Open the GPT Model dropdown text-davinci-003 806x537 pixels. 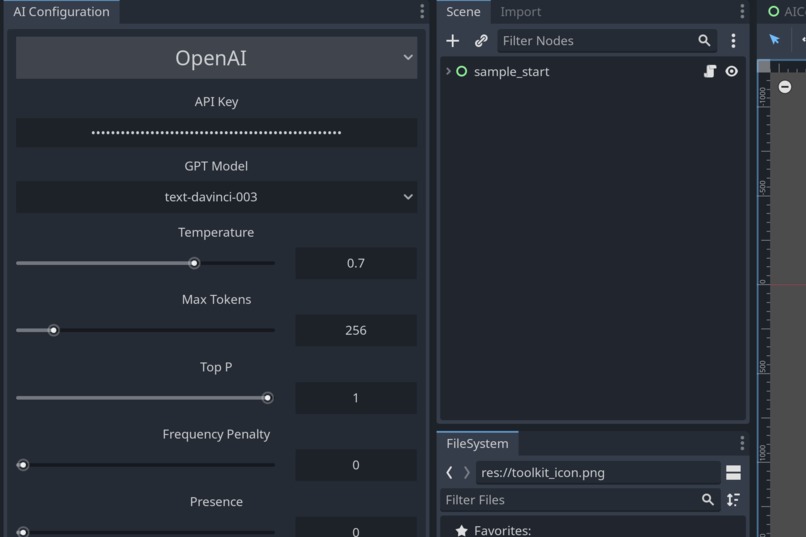click(216, 197)
